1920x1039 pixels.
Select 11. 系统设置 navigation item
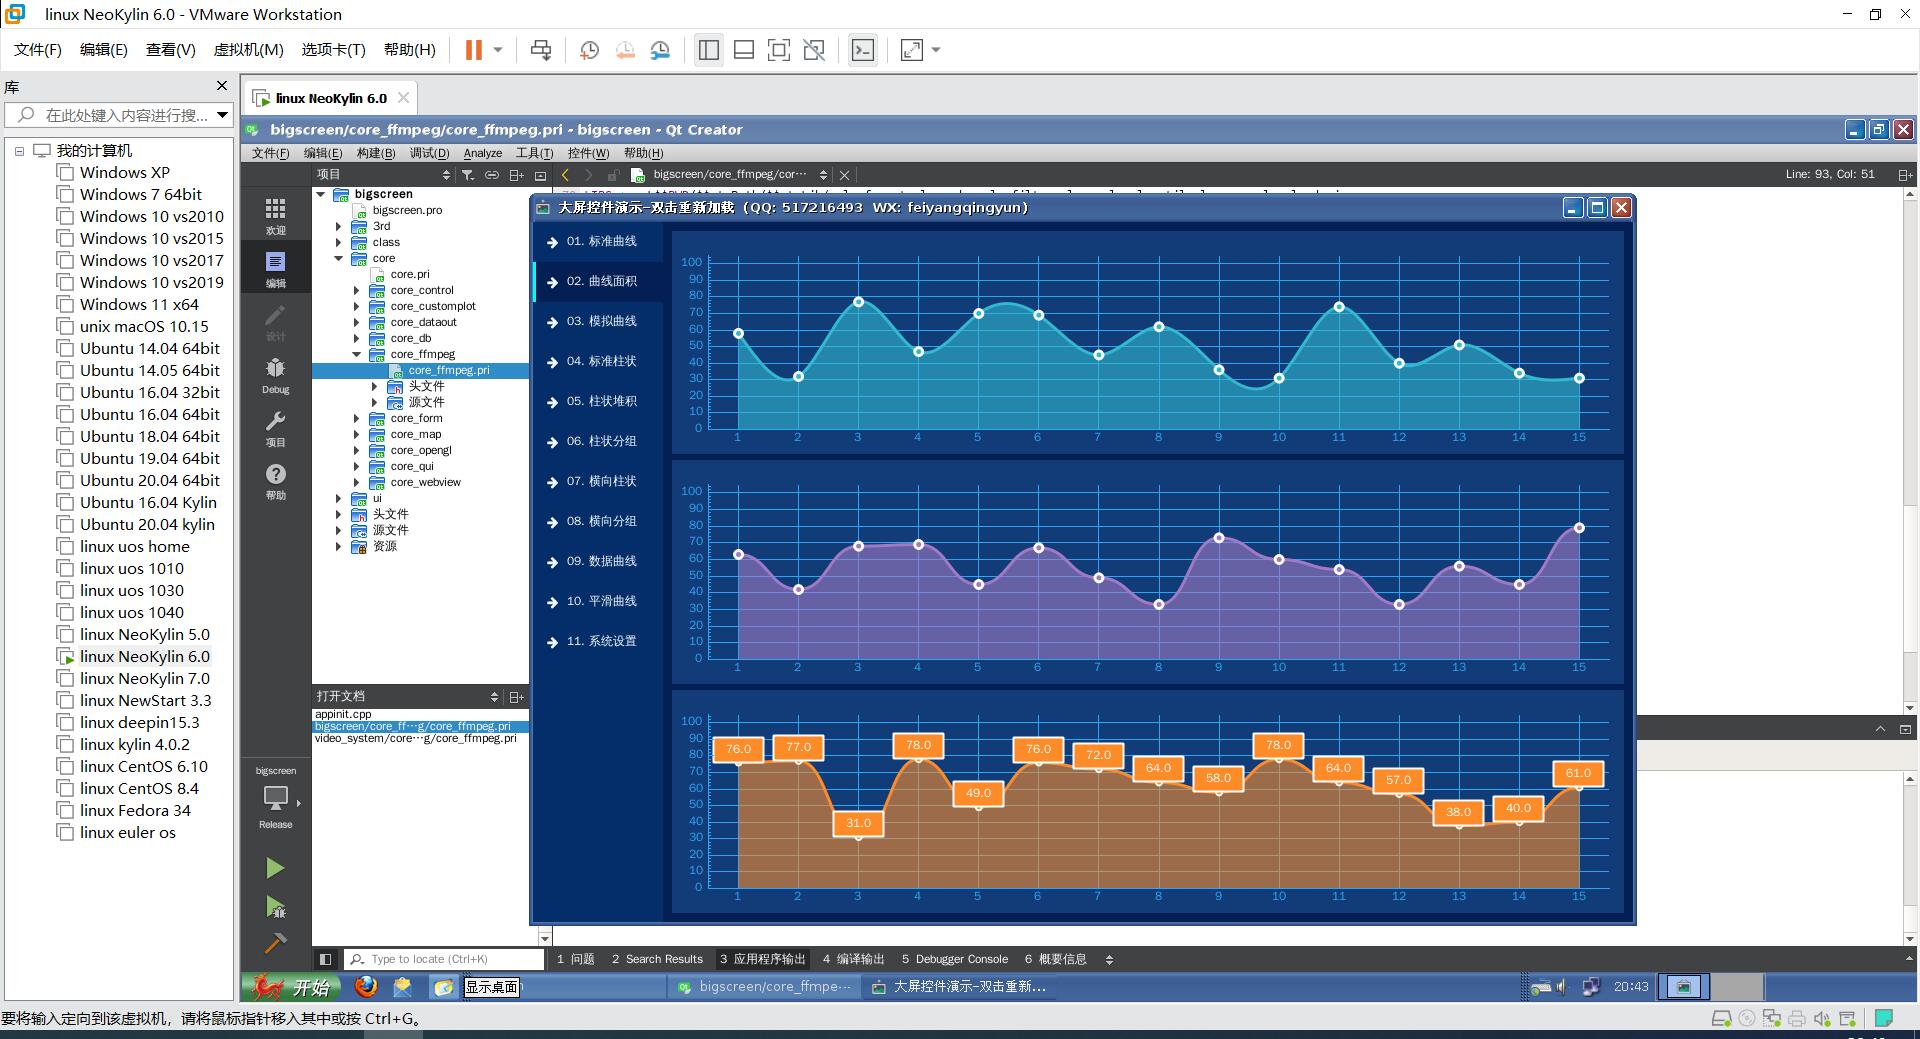(x=599, y=642)
